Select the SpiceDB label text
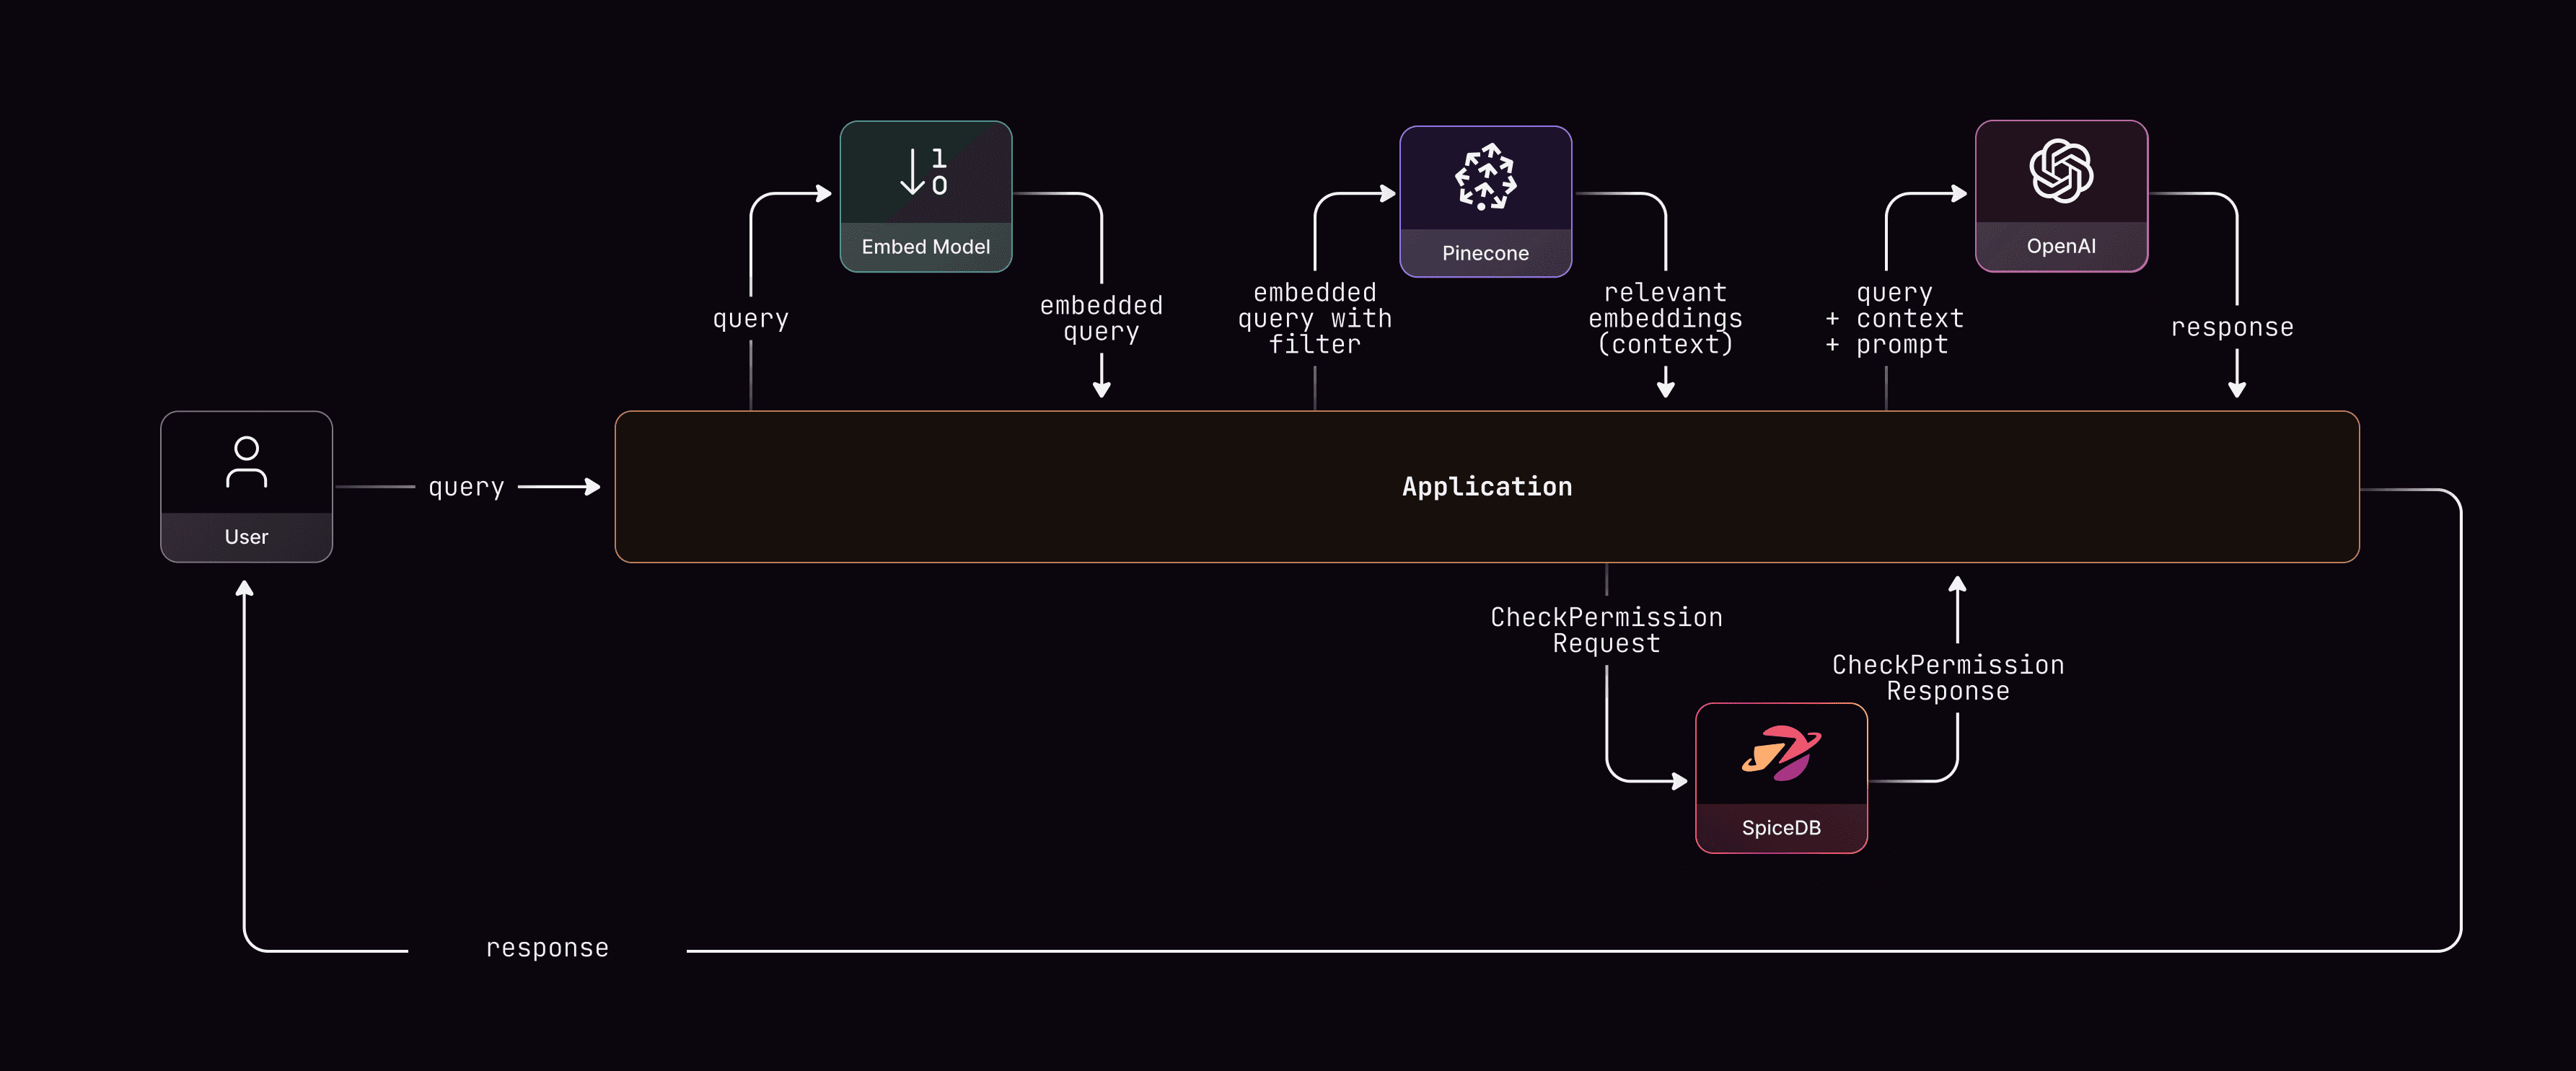The image size is (2576, 1071). [x=1781, y=828]
